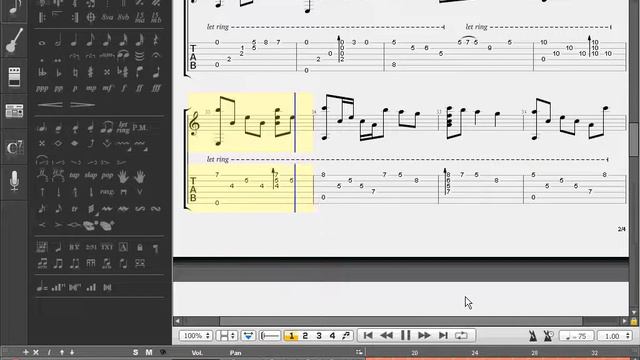Change the 100% zoom level
This screenshot has width=640, height=360.
[196, 336]
